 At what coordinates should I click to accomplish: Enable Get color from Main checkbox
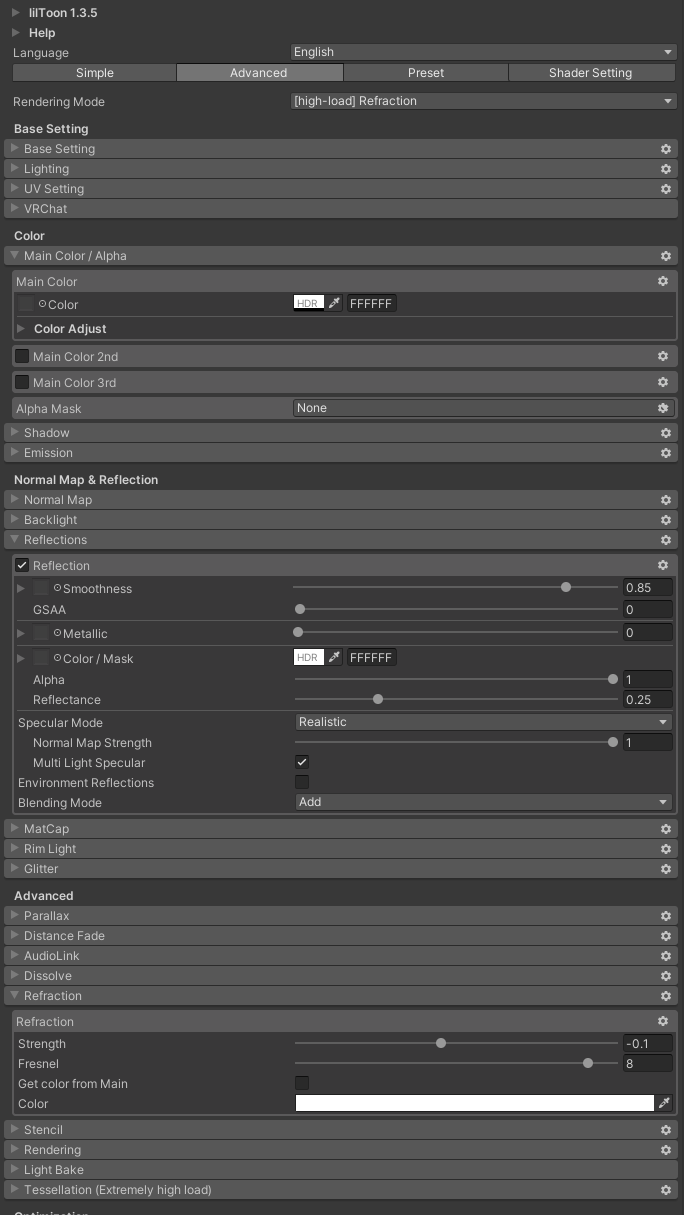(x=302, y=1083)
